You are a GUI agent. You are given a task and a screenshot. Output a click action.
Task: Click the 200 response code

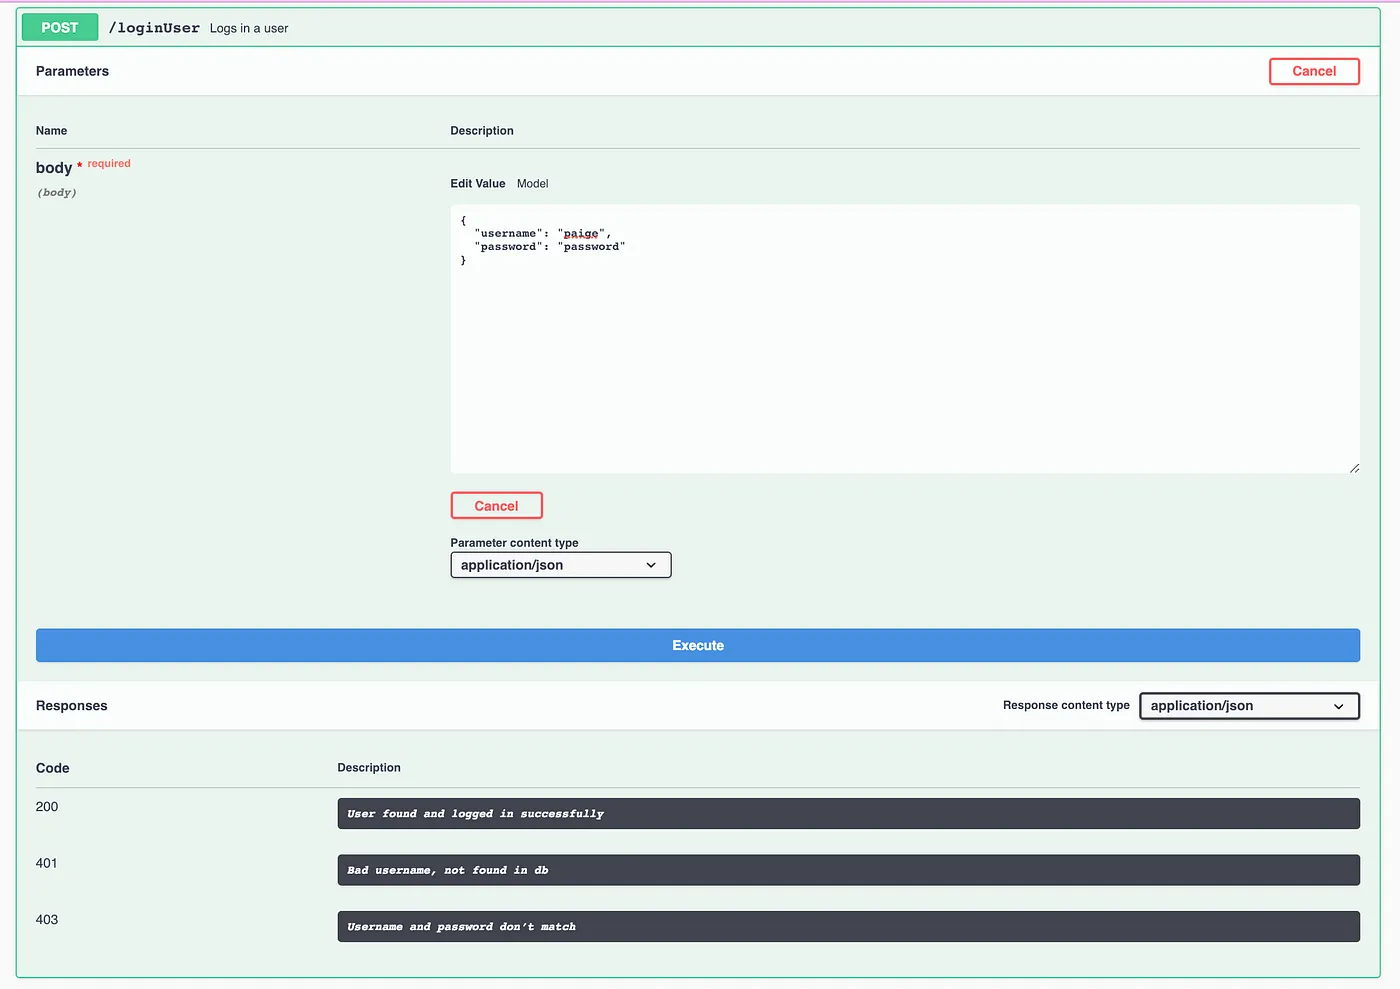click(46, 806)
